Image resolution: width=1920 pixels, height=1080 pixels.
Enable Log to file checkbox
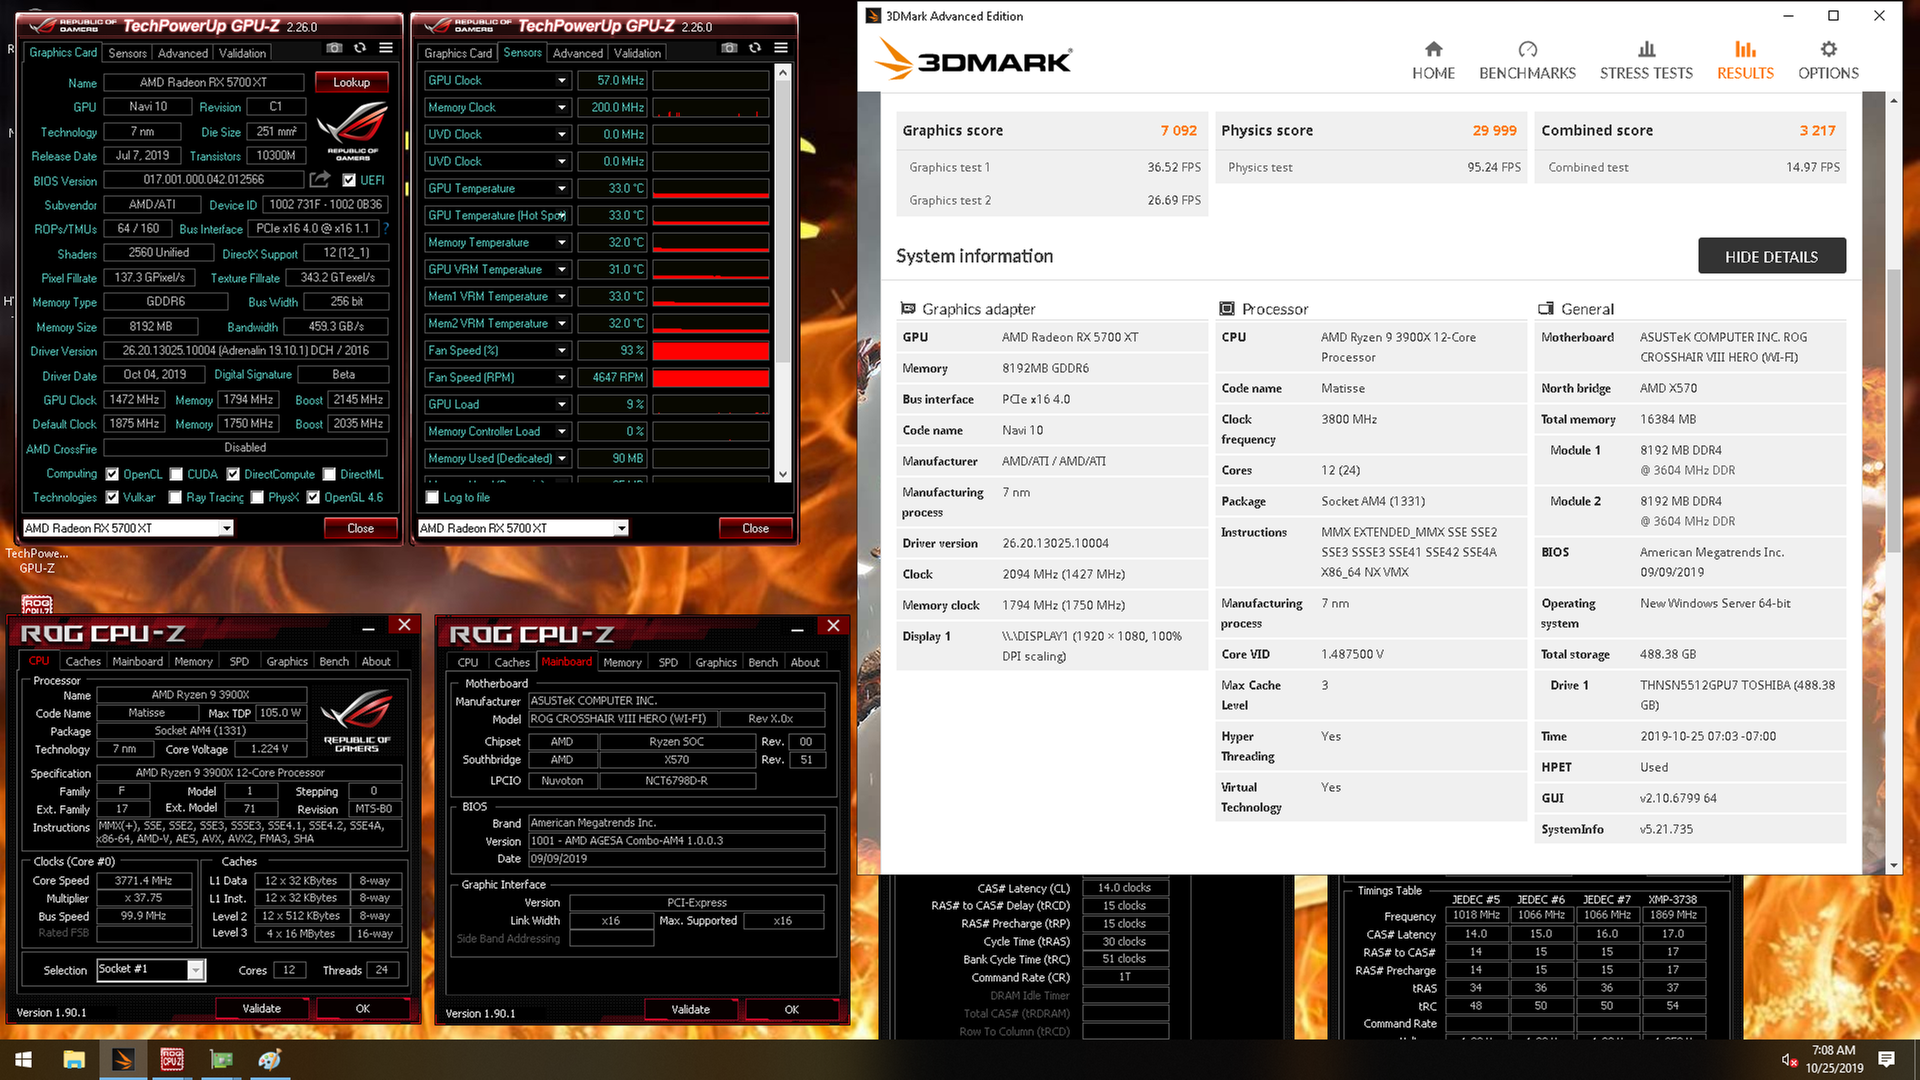(x=433, y=497)
